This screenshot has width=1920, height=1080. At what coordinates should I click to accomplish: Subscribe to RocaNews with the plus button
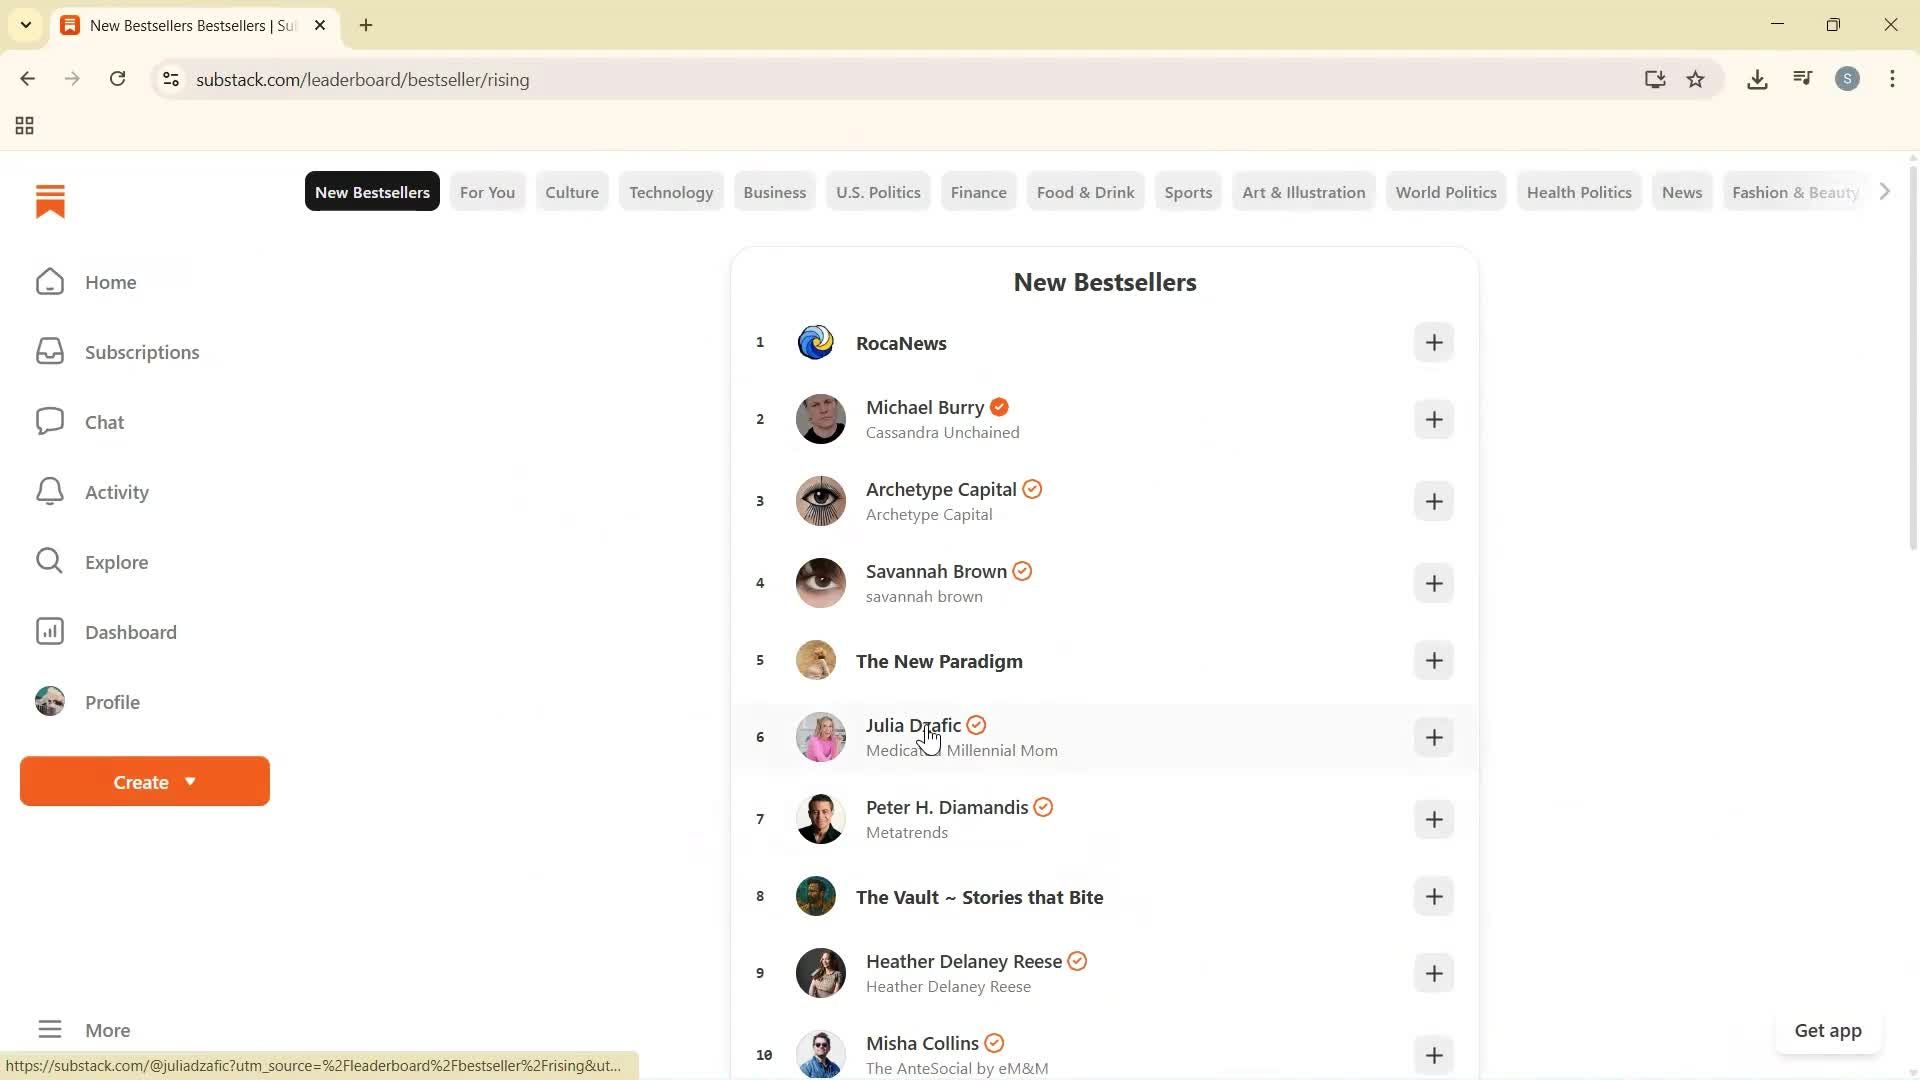click(x=1434, y=342)
